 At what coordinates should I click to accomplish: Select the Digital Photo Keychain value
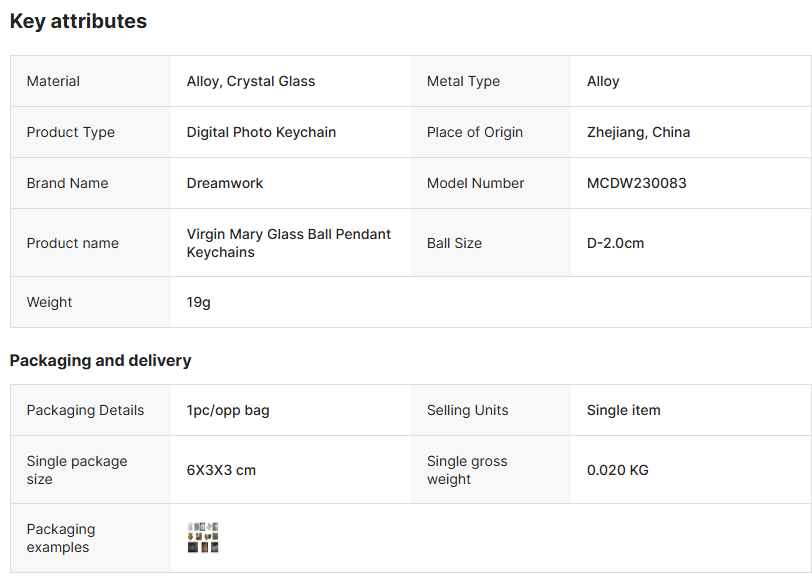click(261, 132)
